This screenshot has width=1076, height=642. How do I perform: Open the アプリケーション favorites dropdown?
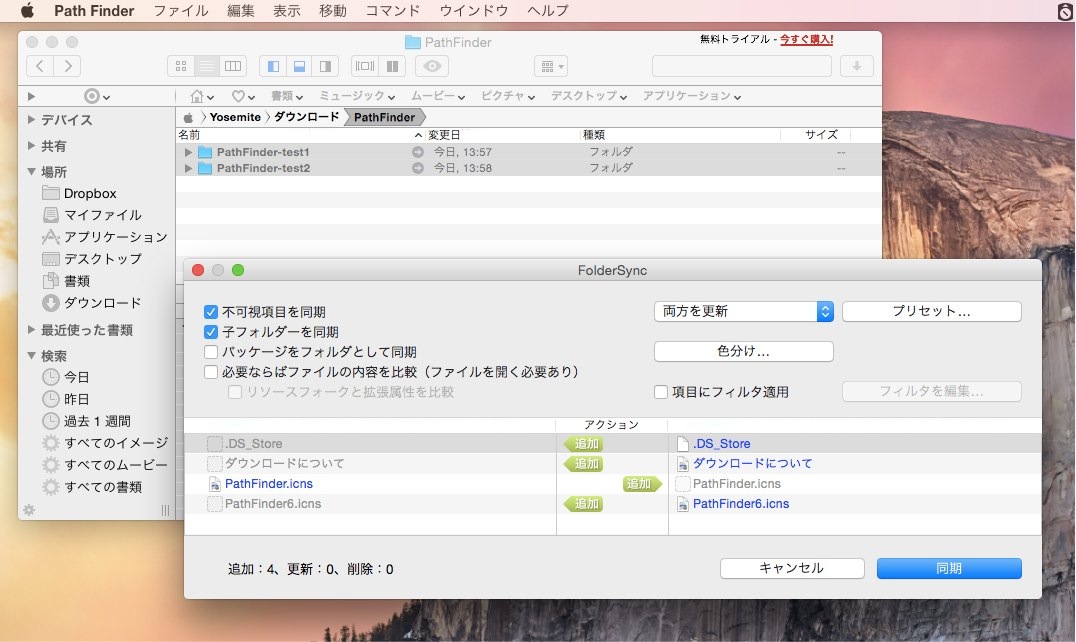(692, 96)
